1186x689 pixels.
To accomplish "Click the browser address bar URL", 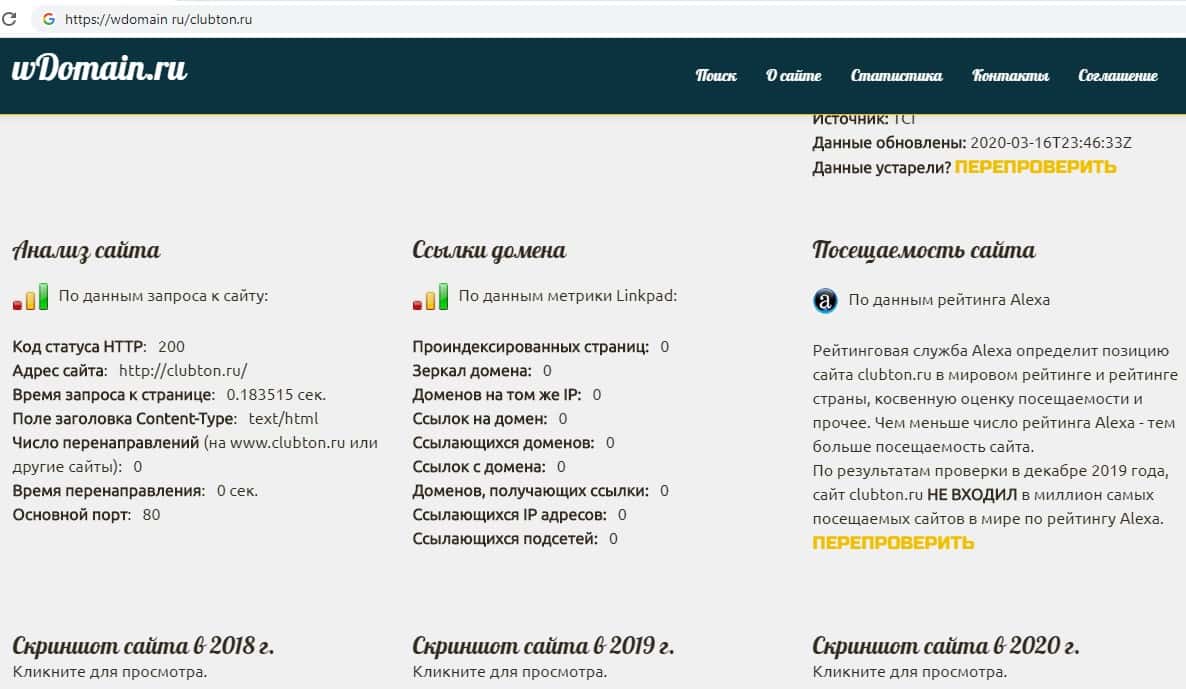I will click(x=158, y=19).
